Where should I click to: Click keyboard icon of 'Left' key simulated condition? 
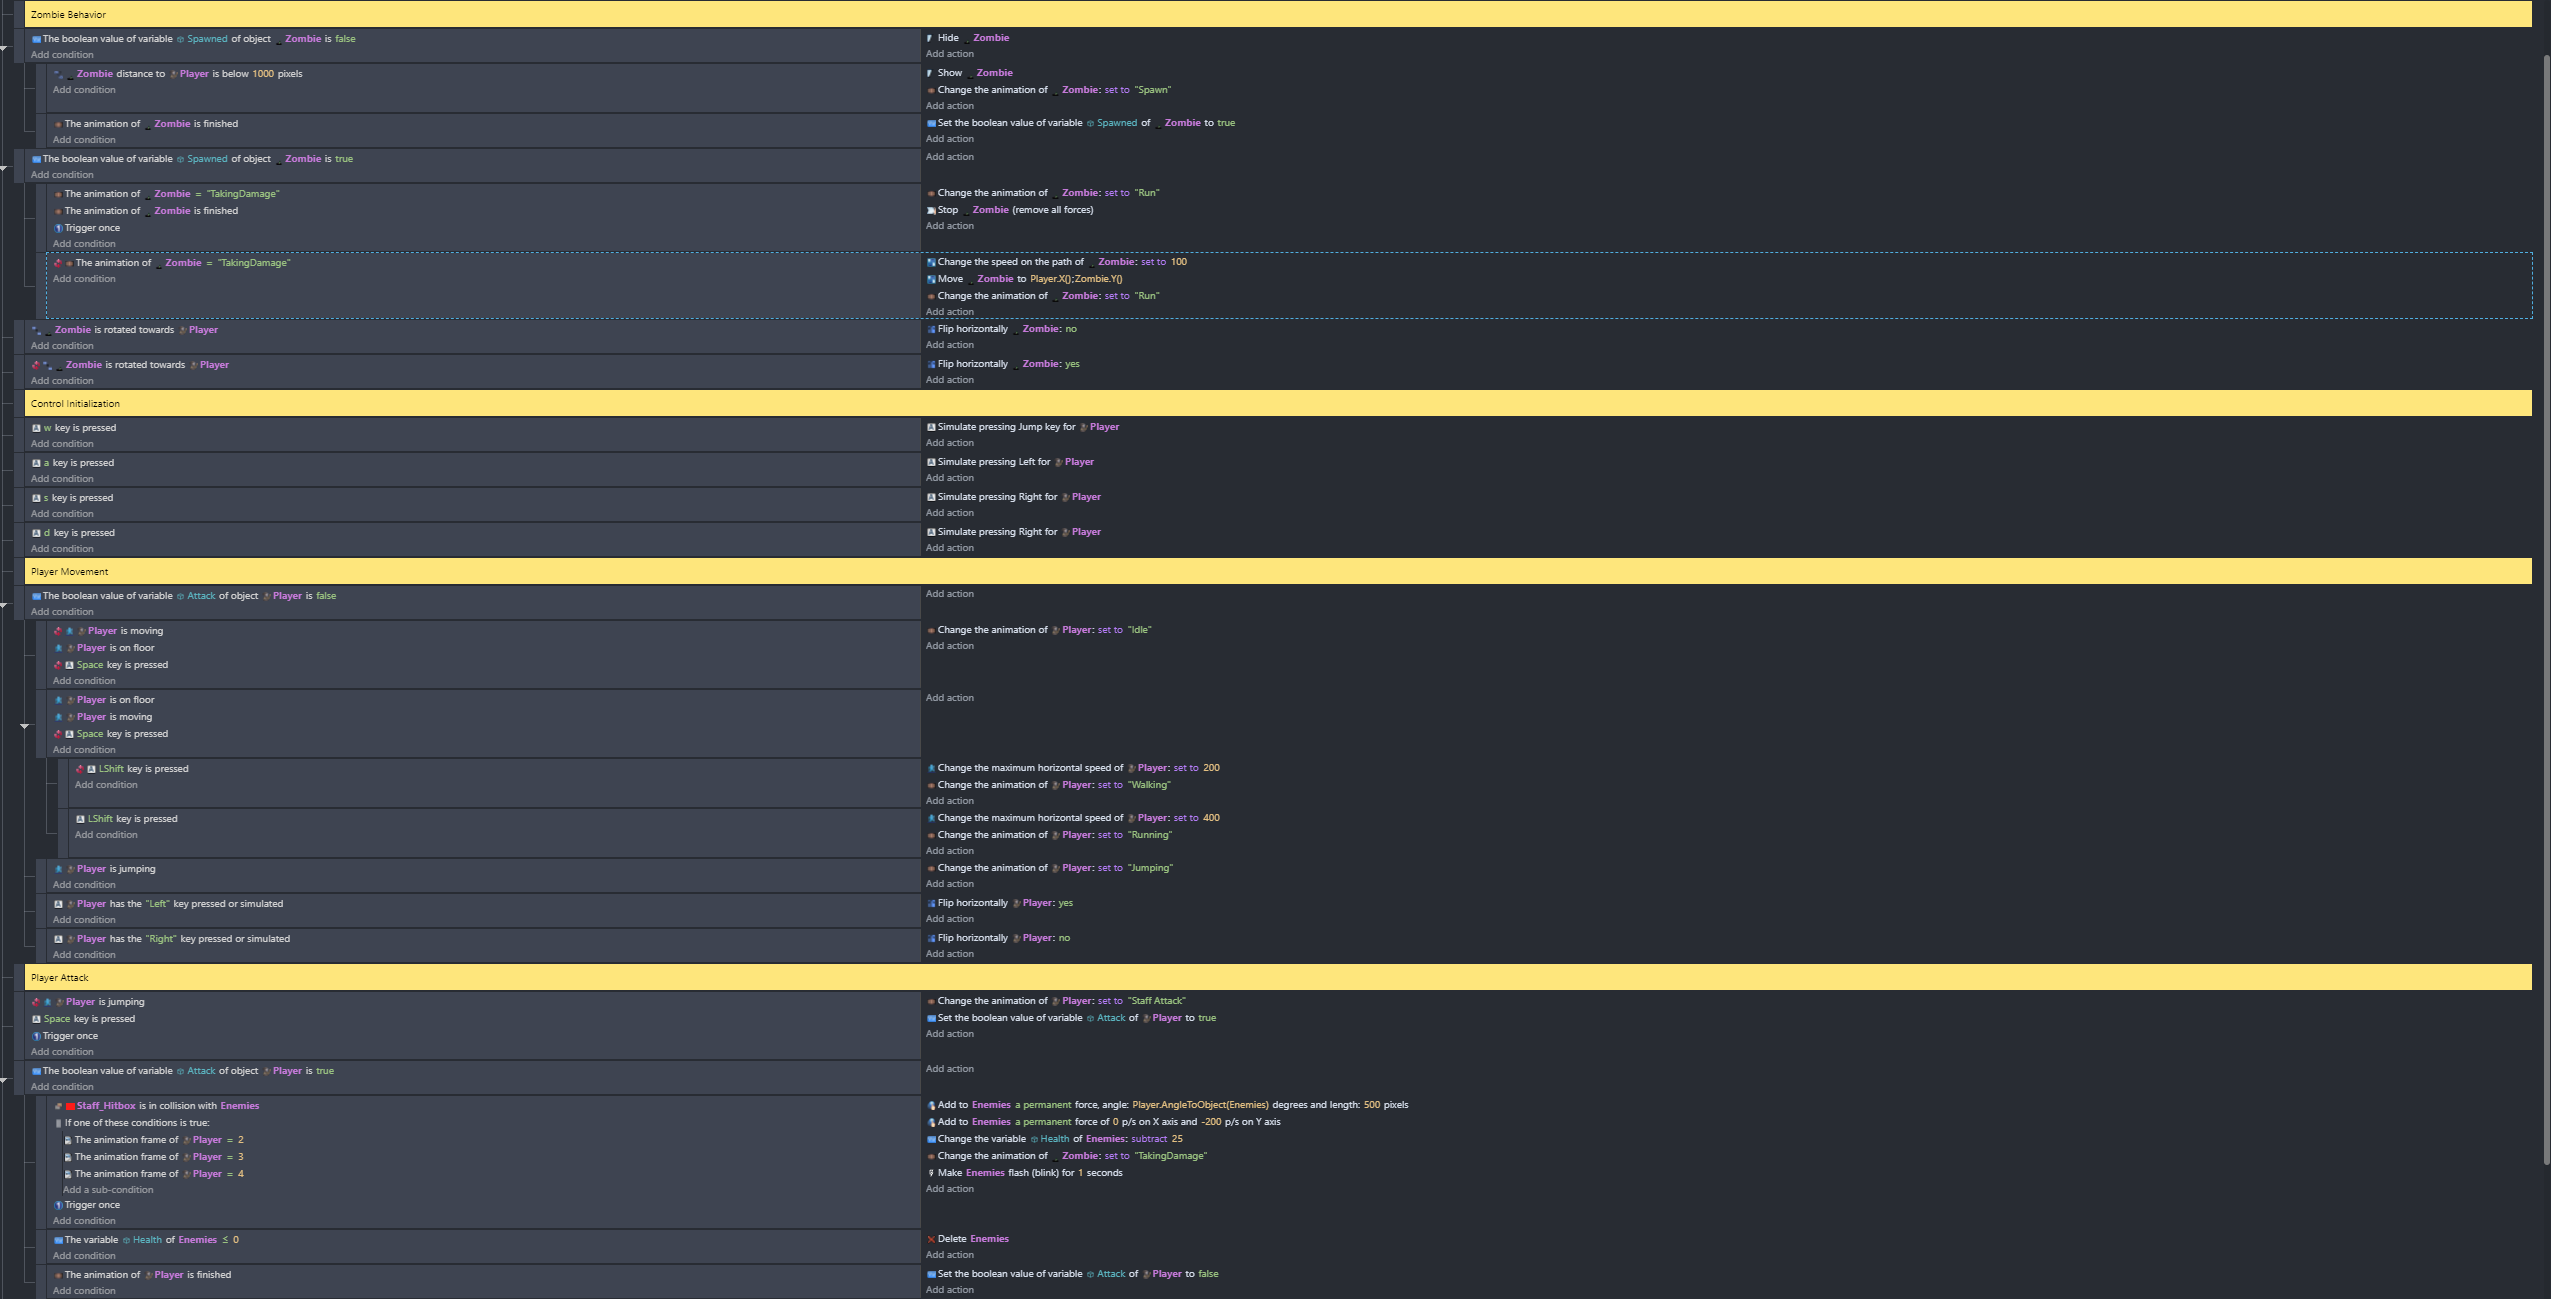click(x=58, y=904)
